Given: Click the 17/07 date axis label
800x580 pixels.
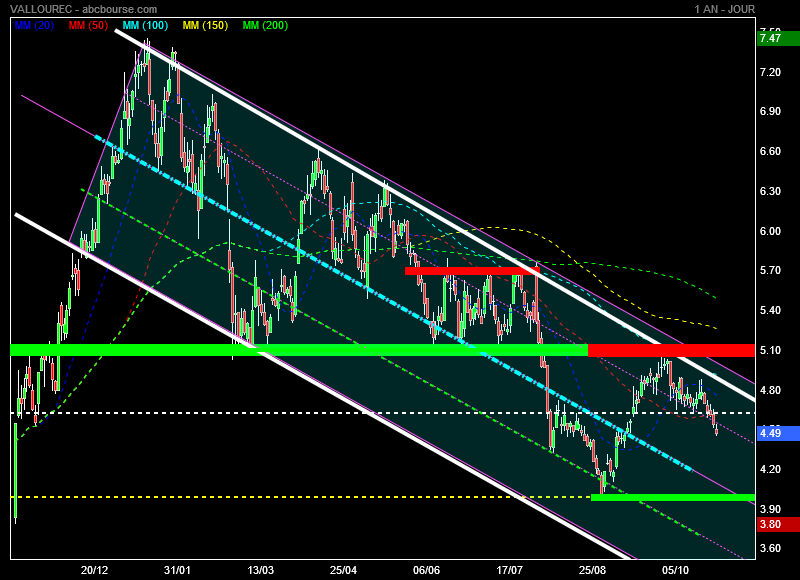Looking at the screenshot, I should point(509,570).
